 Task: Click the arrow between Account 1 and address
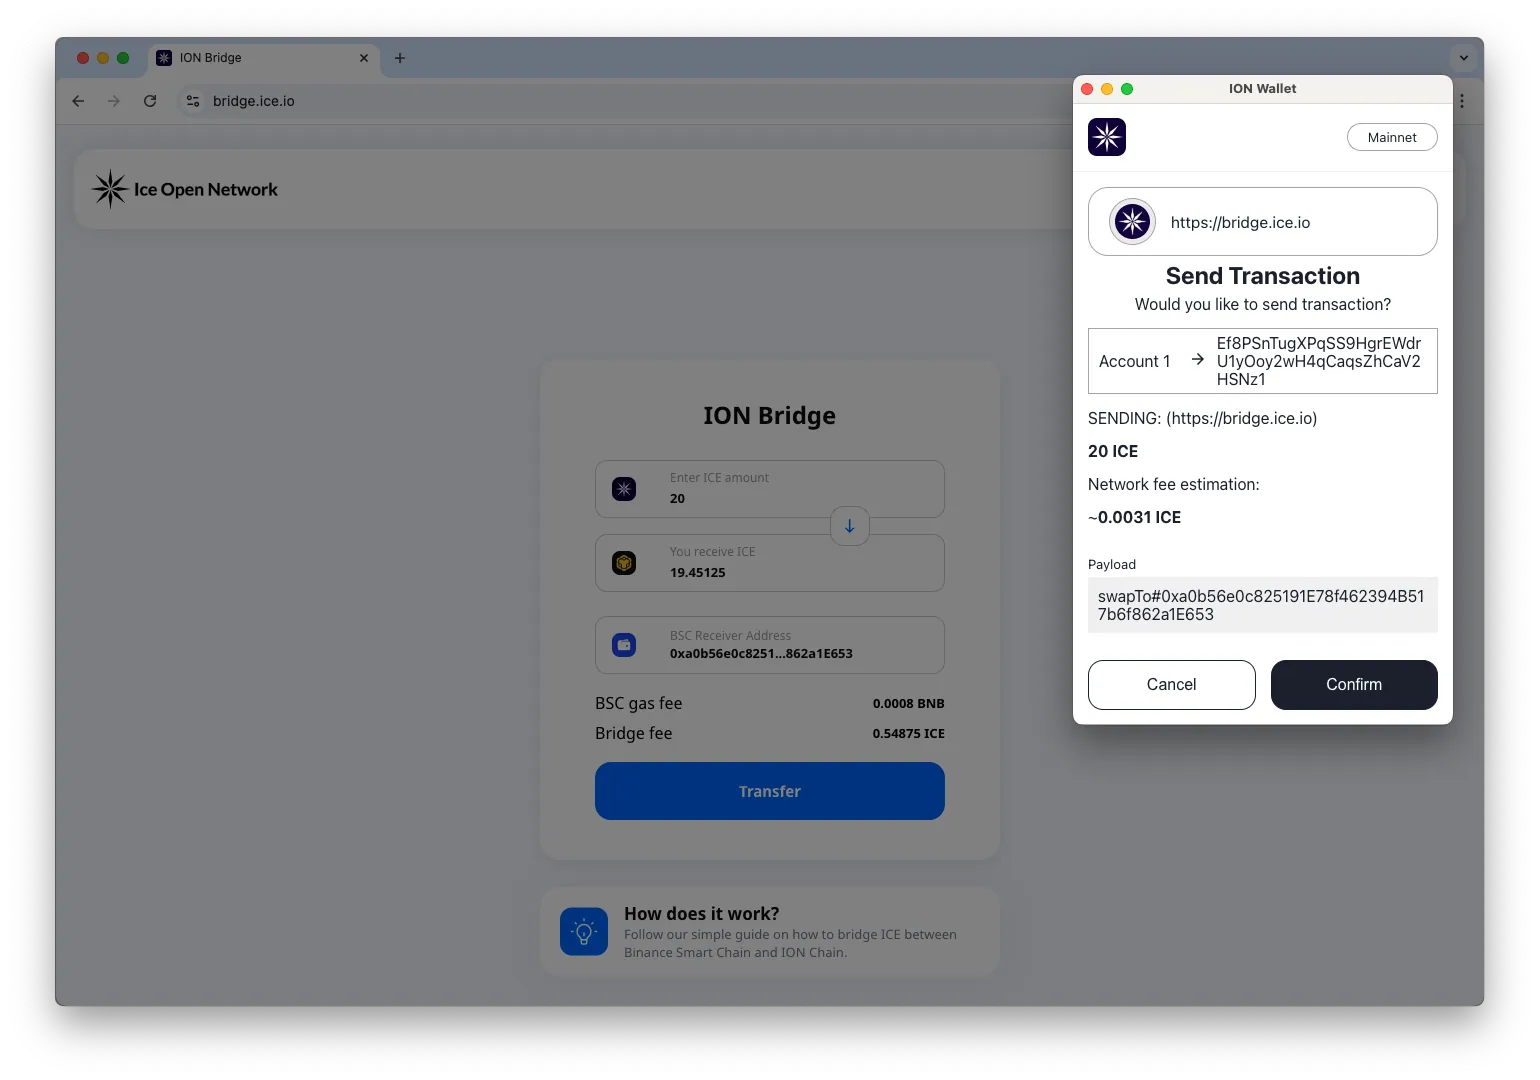tap(1197, 359)
